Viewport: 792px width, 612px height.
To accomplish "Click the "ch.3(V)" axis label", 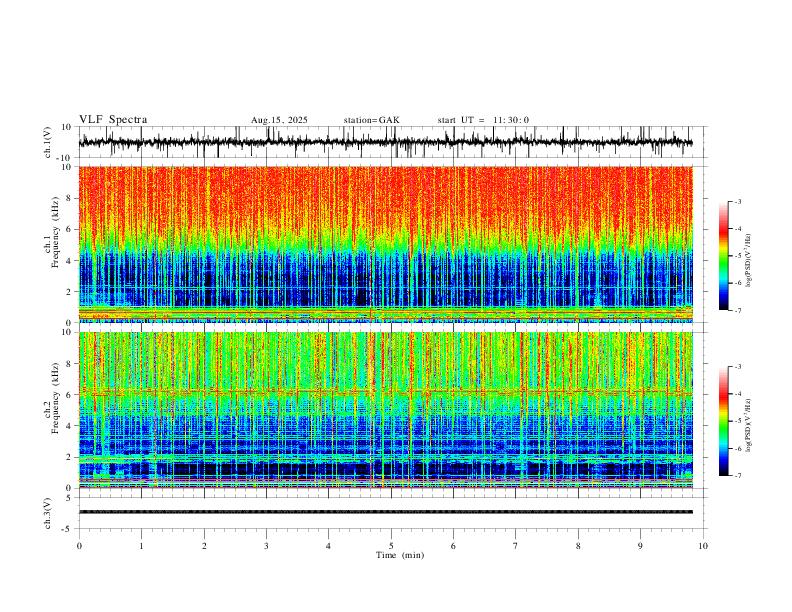I will tap(48, 513).
